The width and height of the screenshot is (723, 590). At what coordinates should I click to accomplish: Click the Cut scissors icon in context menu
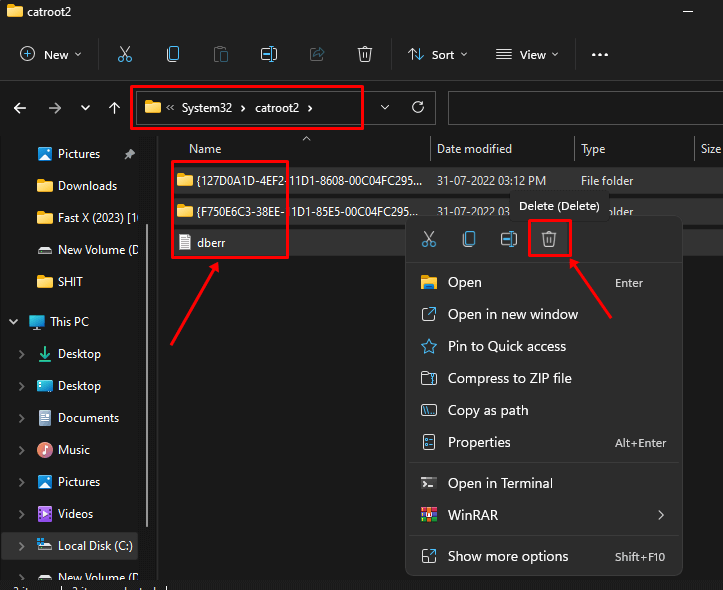[x=429, y=239]
